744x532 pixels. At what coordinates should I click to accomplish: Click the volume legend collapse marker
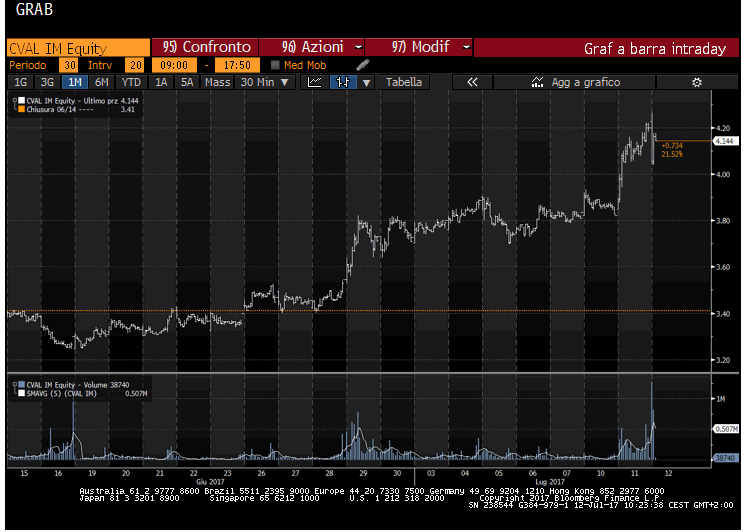[x=15, y=385]
